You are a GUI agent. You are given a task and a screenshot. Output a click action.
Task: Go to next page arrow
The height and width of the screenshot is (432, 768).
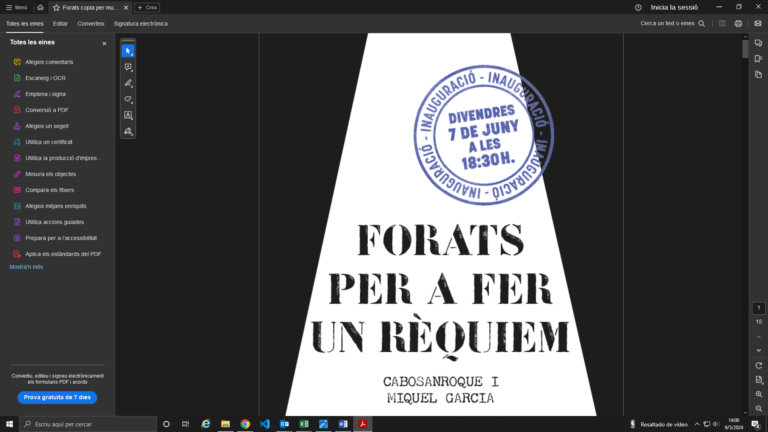[x=759, y=350]
